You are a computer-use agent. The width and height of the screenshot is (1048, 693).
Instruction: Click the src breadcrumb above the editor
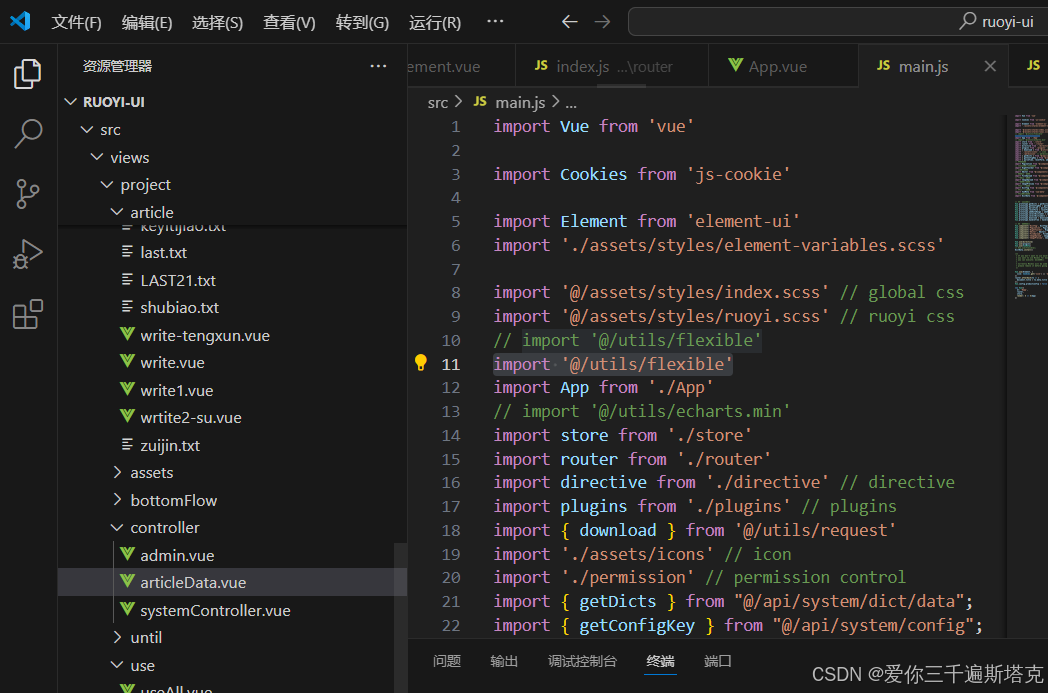tap(437, 101)
